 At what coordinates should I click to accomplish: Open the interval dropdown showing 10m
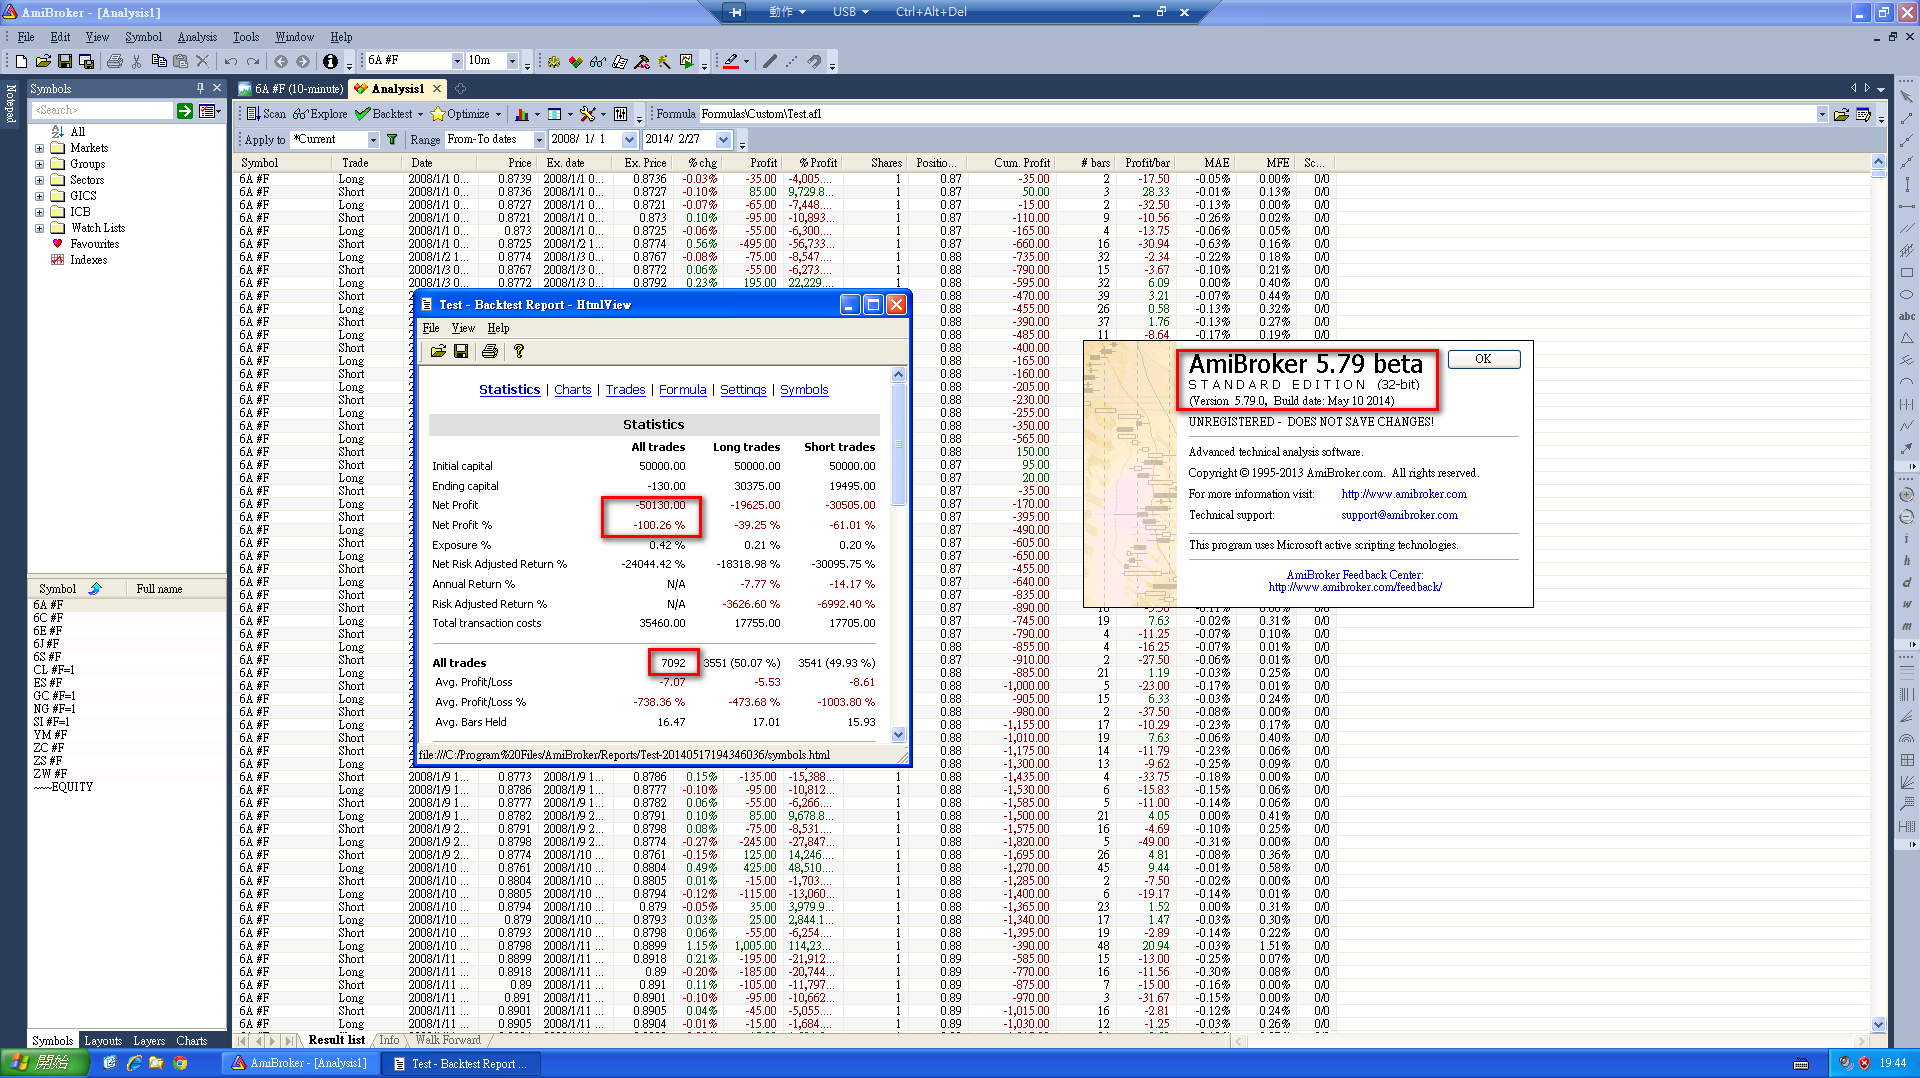pyautogui.click(x=512, y=61)
